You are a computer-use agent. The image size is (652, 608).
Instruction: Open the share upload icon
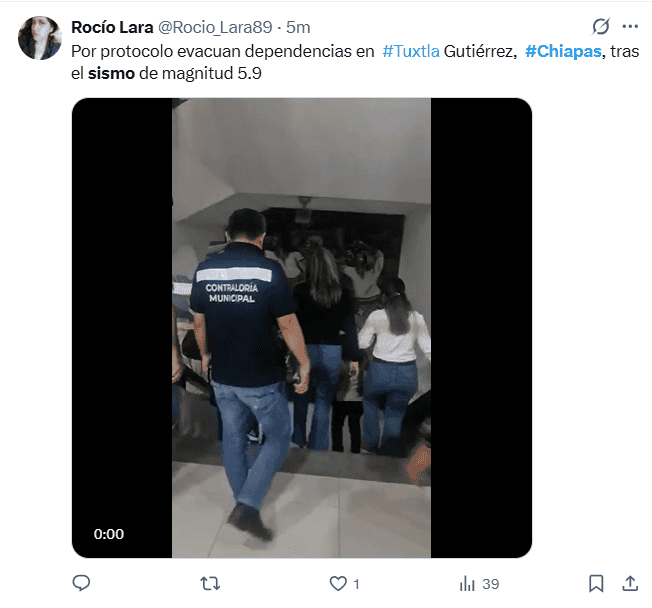(x=630, y=583)
